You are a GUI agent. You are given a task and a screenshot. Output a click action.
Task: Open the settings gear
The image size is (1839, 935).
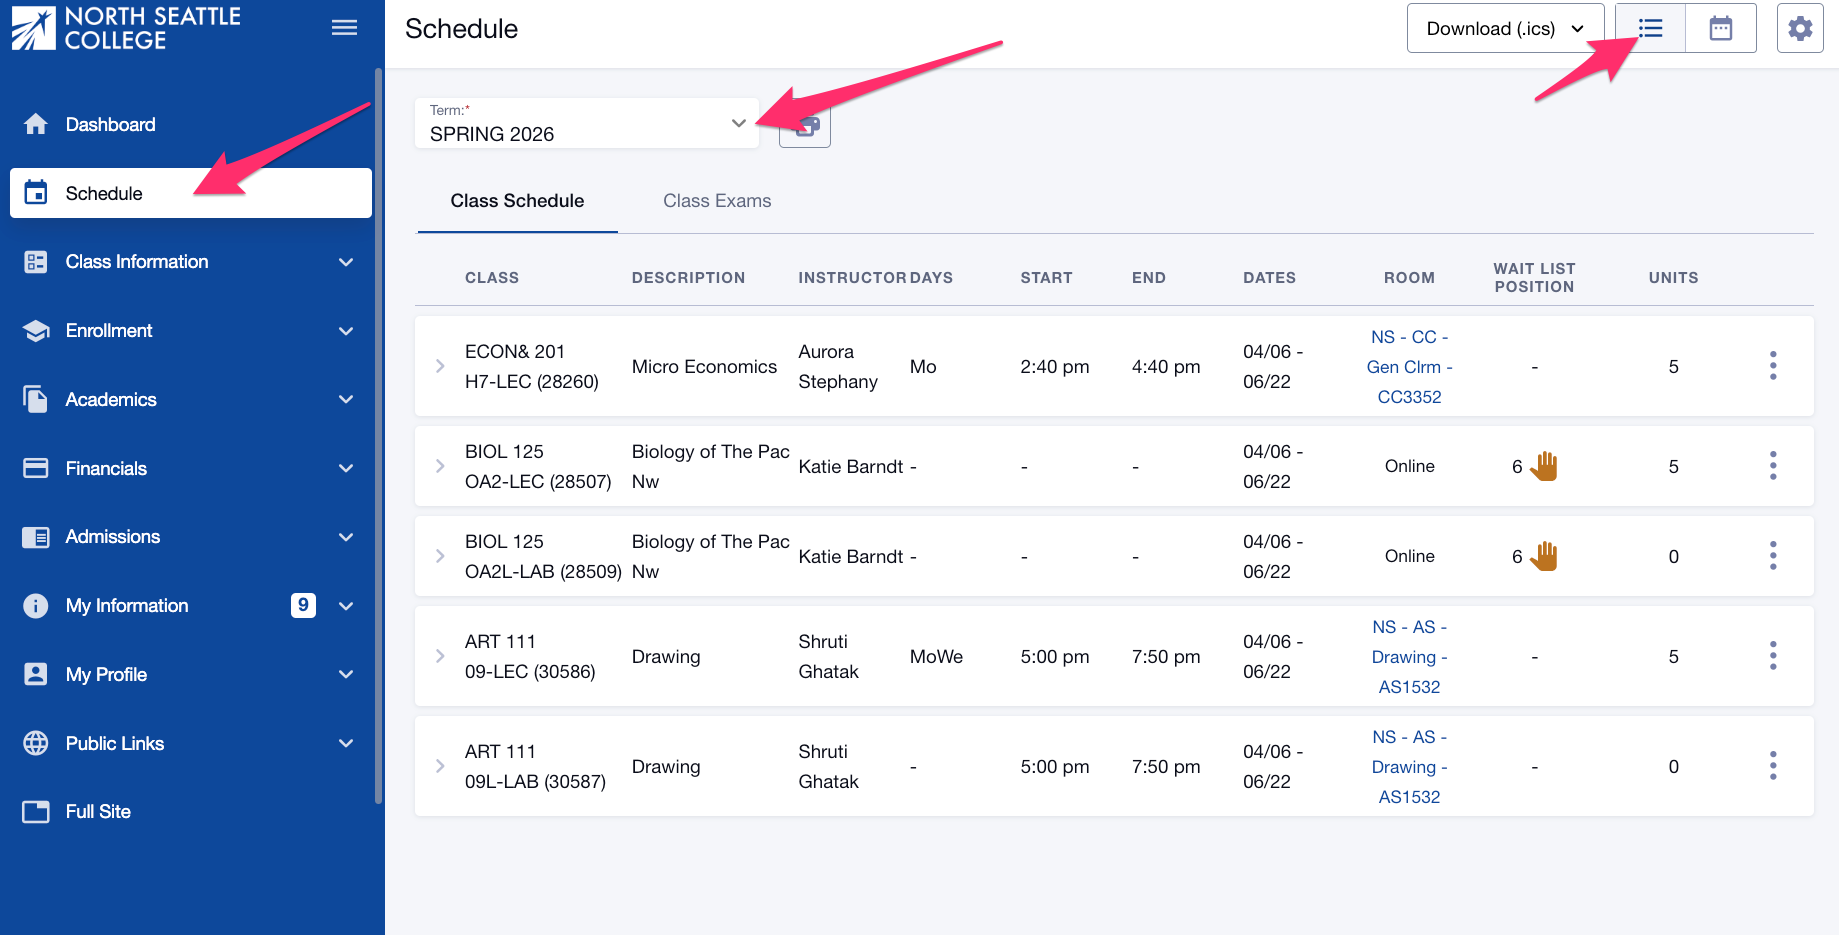pos(1799,28)
